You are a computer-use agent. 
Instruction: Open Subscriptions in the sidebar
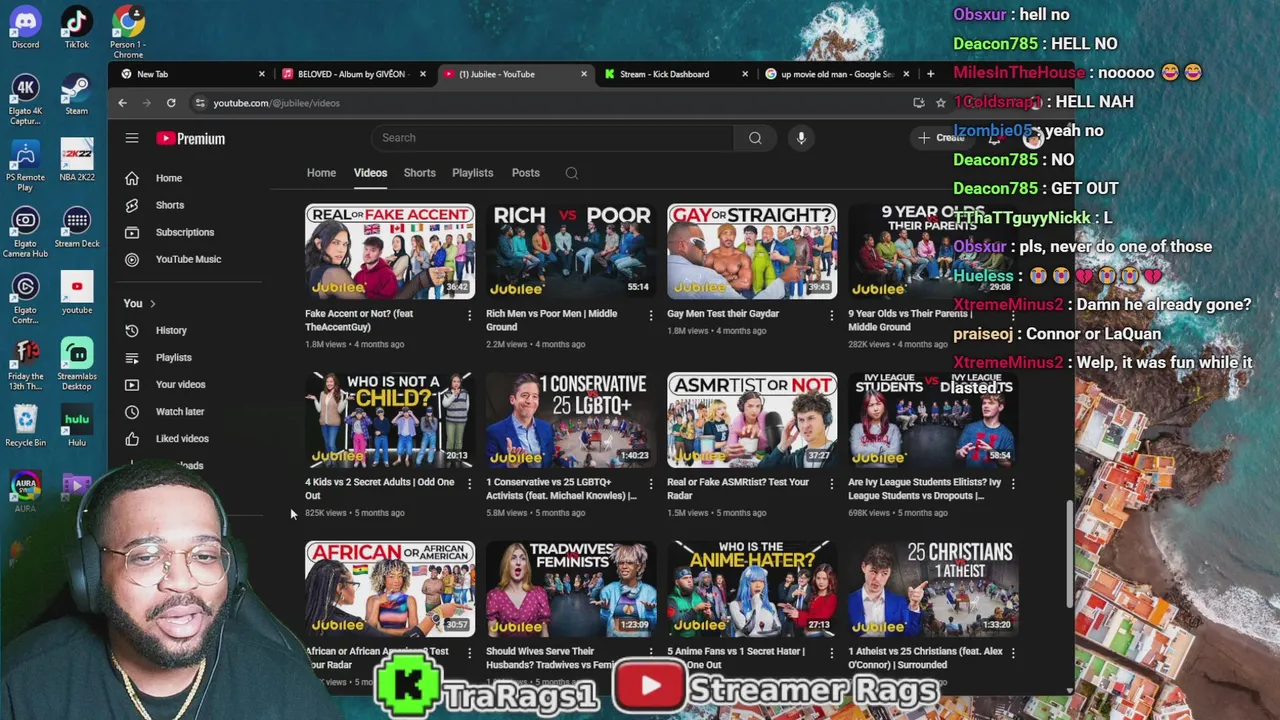point(190,232)
